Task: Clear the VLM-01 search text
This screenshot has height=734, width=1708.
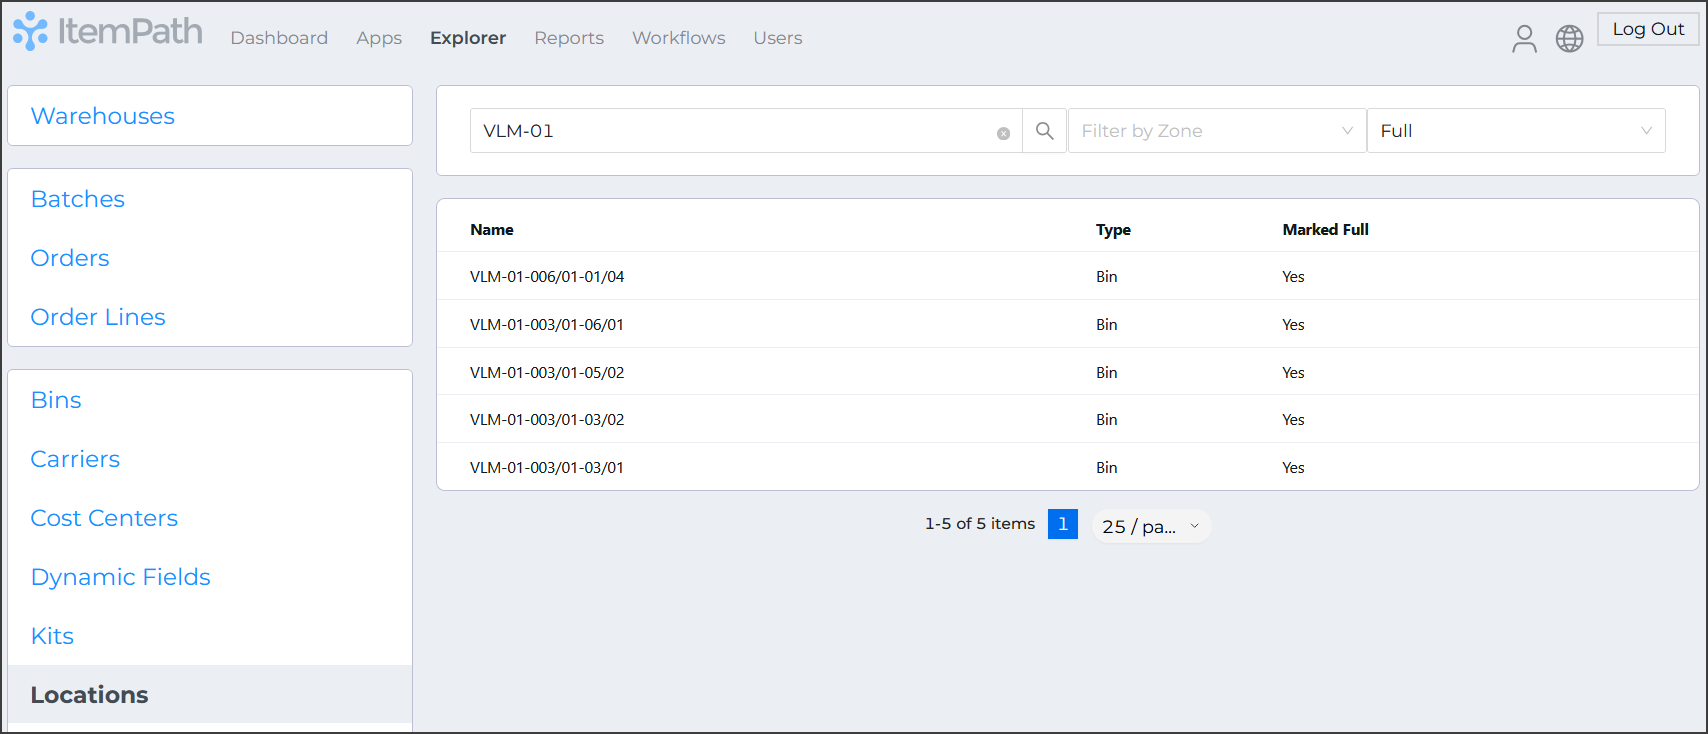Action: point(1003,133)
